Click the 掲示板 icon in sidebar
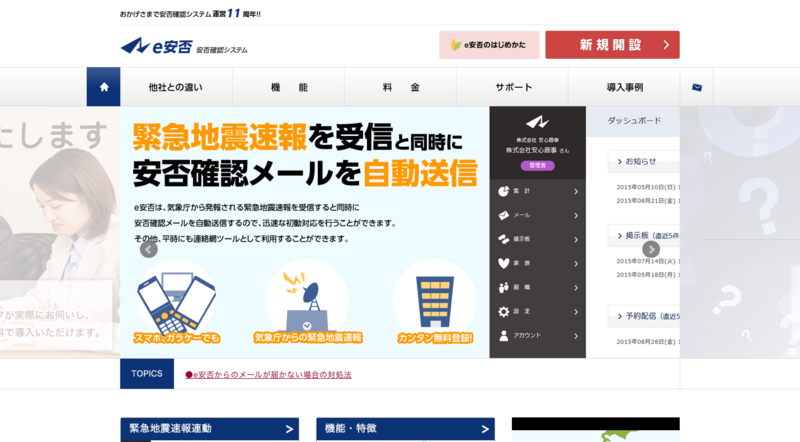This screenshot has height=442, width=800. [504, 239]
